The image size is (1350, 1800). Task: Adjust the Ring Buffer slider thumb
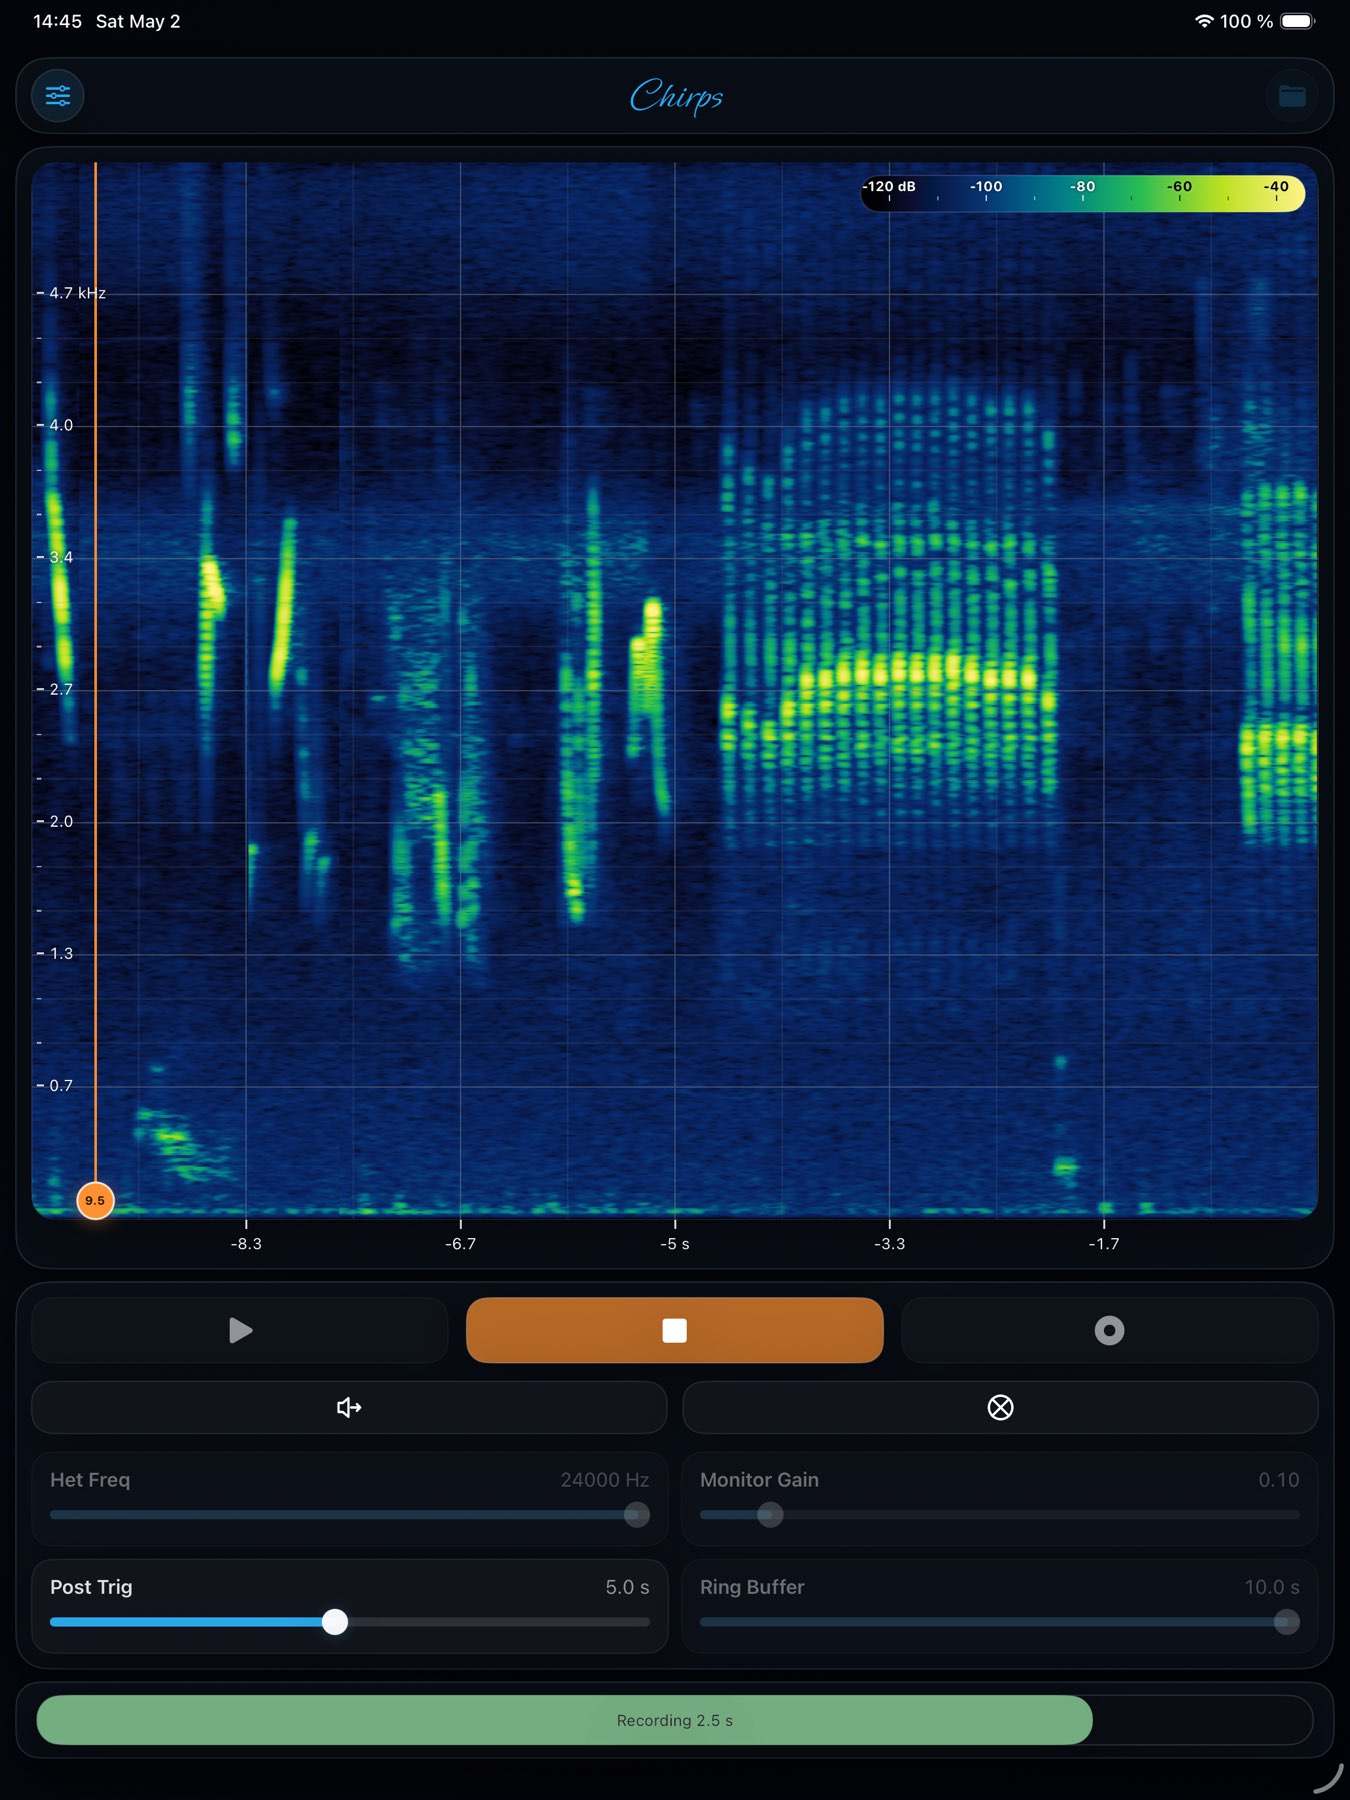(x=1287, y=1622)
